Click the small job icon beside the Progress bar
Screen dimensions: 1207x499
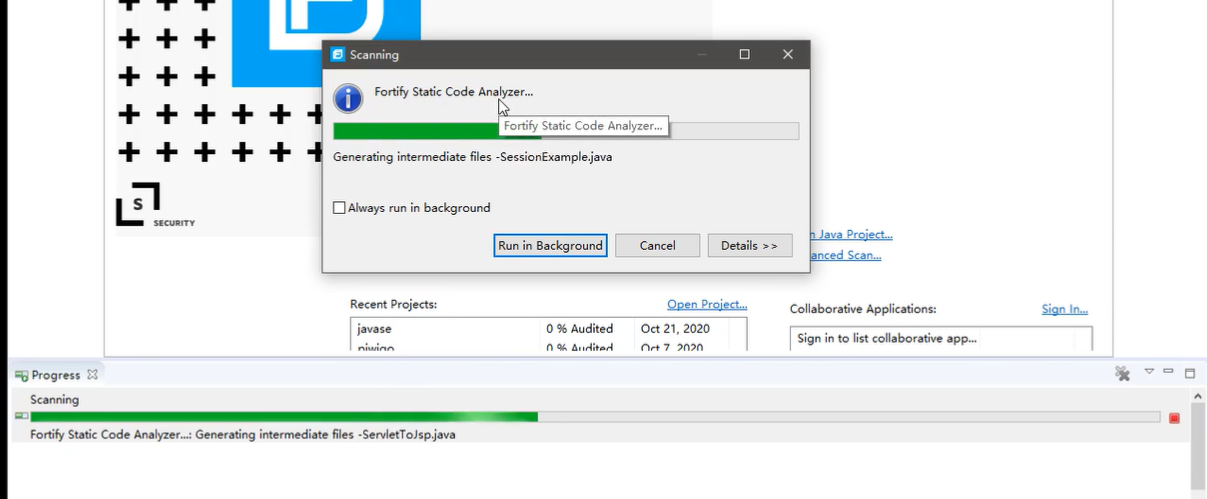click(21, 416)
